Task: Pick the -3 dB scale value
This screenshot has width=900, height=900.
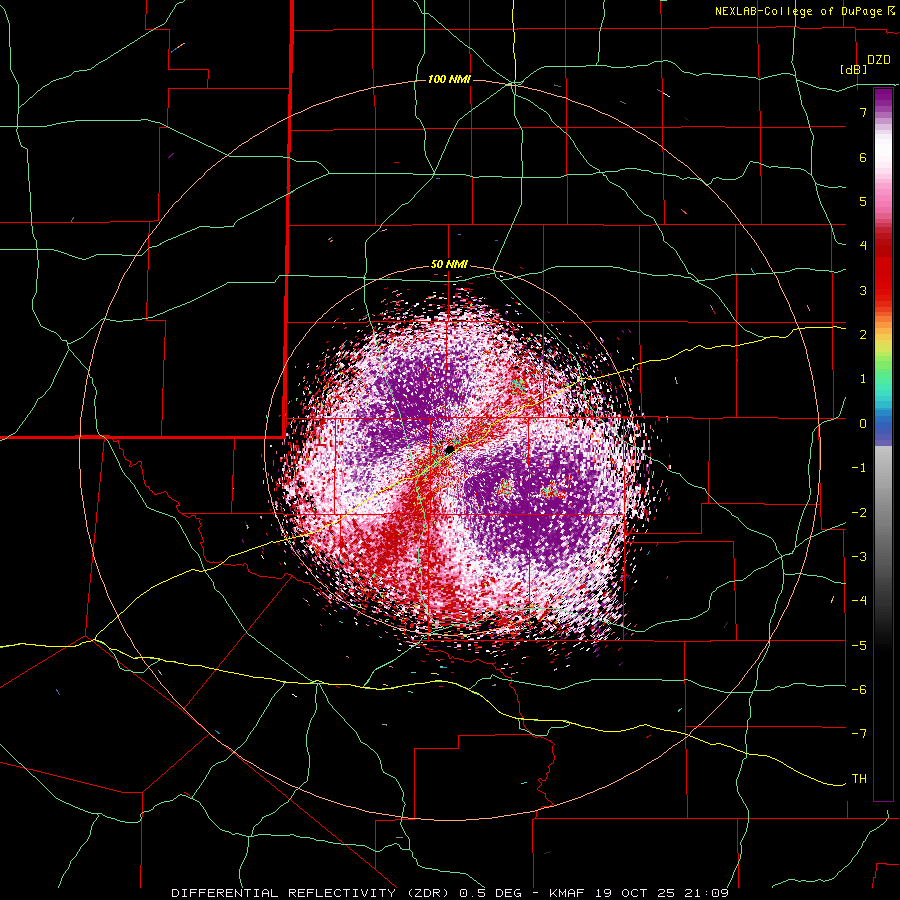Action: click(x=859, y=557)
